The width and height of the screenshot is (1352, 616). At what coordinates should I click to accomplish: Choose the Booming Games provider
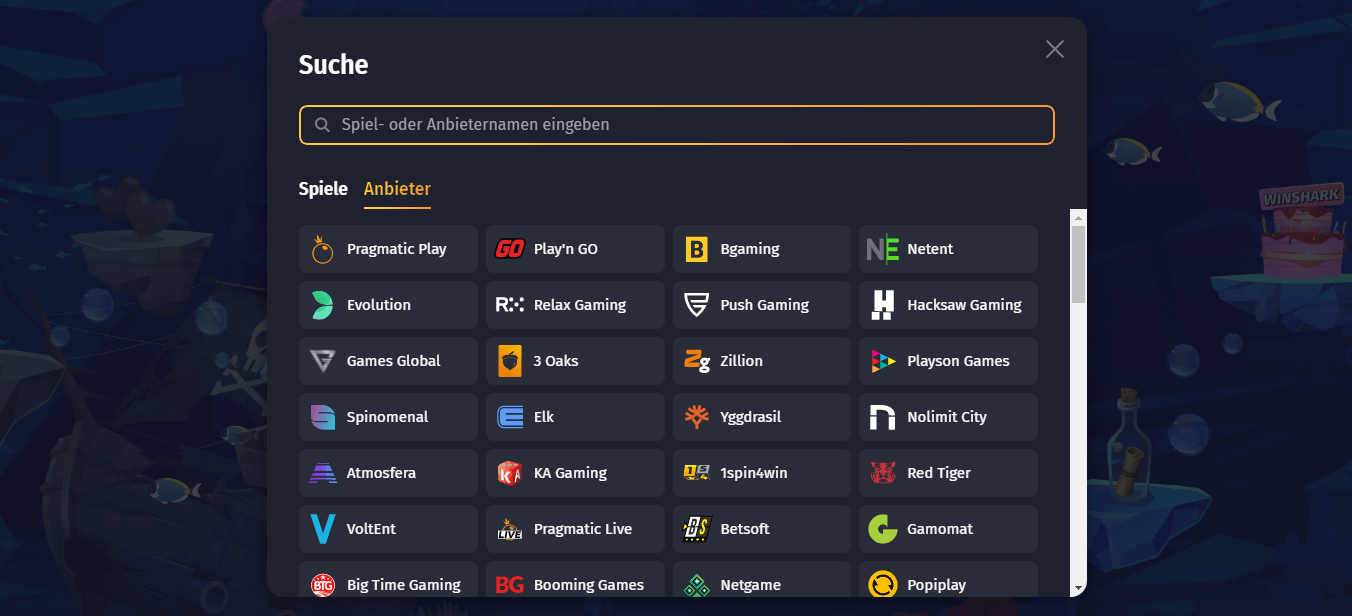tap(575, 580)
